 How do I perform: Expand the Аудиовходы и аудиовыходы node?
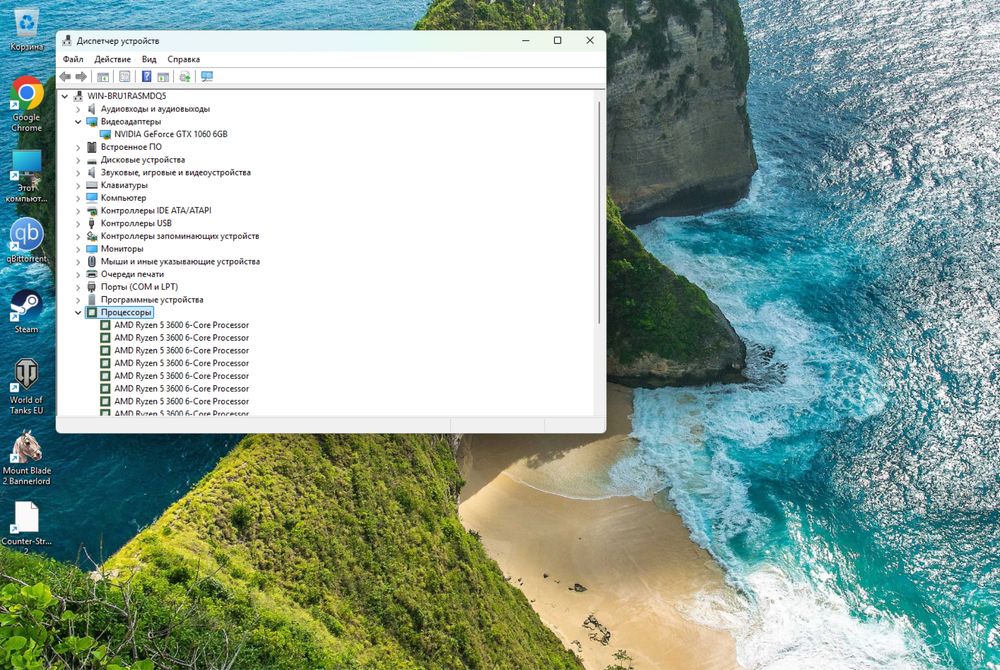point(78,109)
